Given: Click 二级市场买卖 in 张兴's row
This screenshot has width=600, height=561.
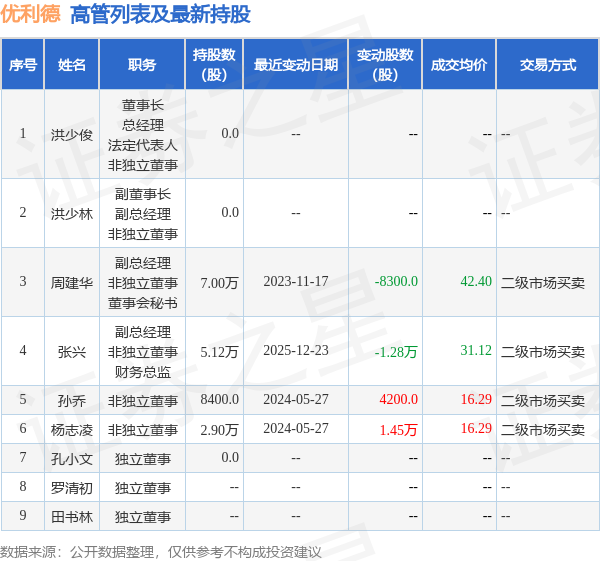Looking at the screenshot, I should pos(543,352).
